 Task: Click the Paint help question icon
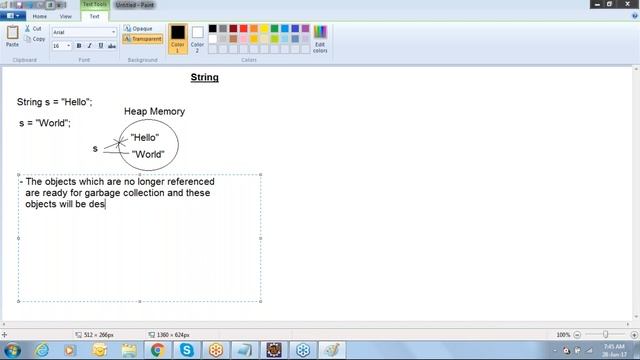coord(635,16)
